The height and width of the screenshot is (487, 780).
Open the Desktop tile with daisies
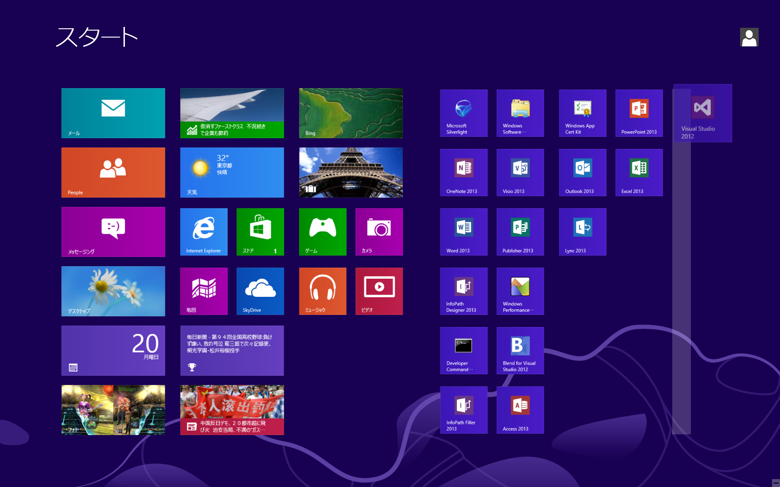[113, 291]
